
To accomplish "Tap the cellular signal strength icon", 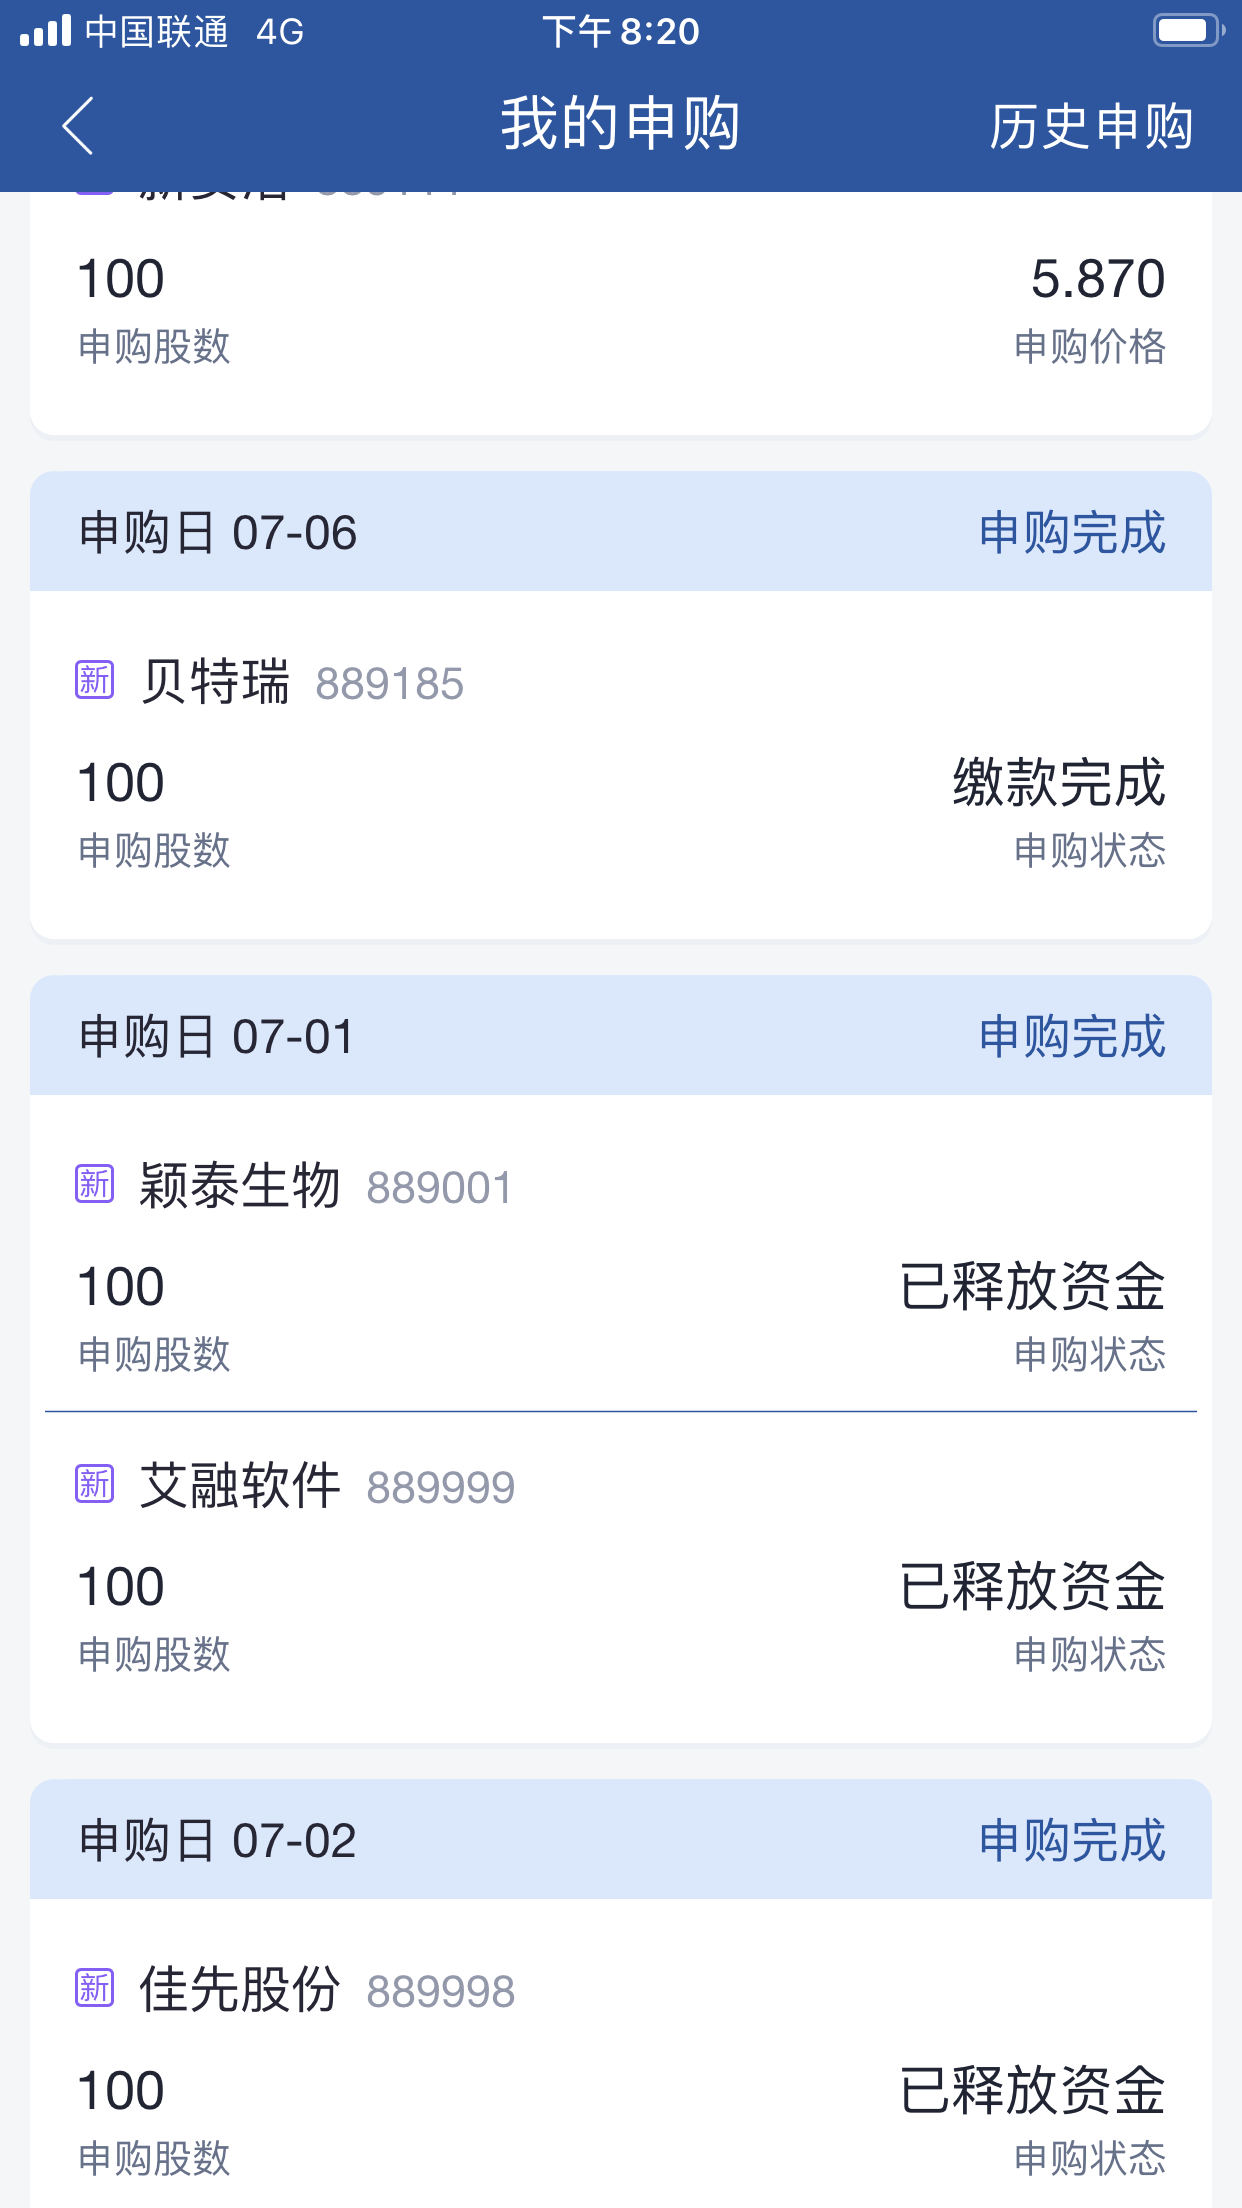I will [46, 31].
